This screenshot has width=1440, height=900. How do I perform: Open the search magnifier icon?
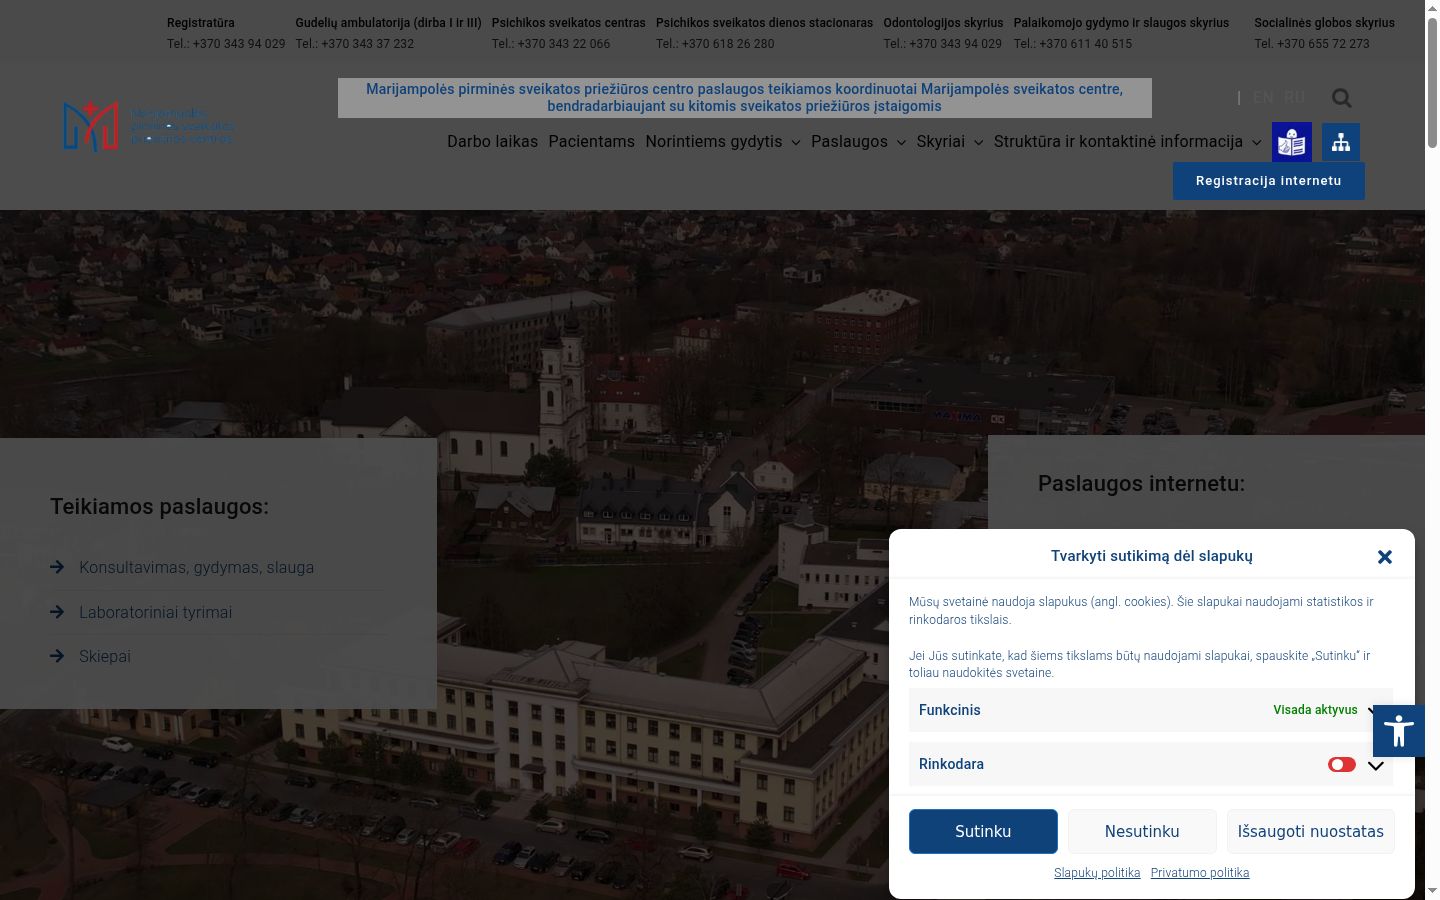point(1341,98)
